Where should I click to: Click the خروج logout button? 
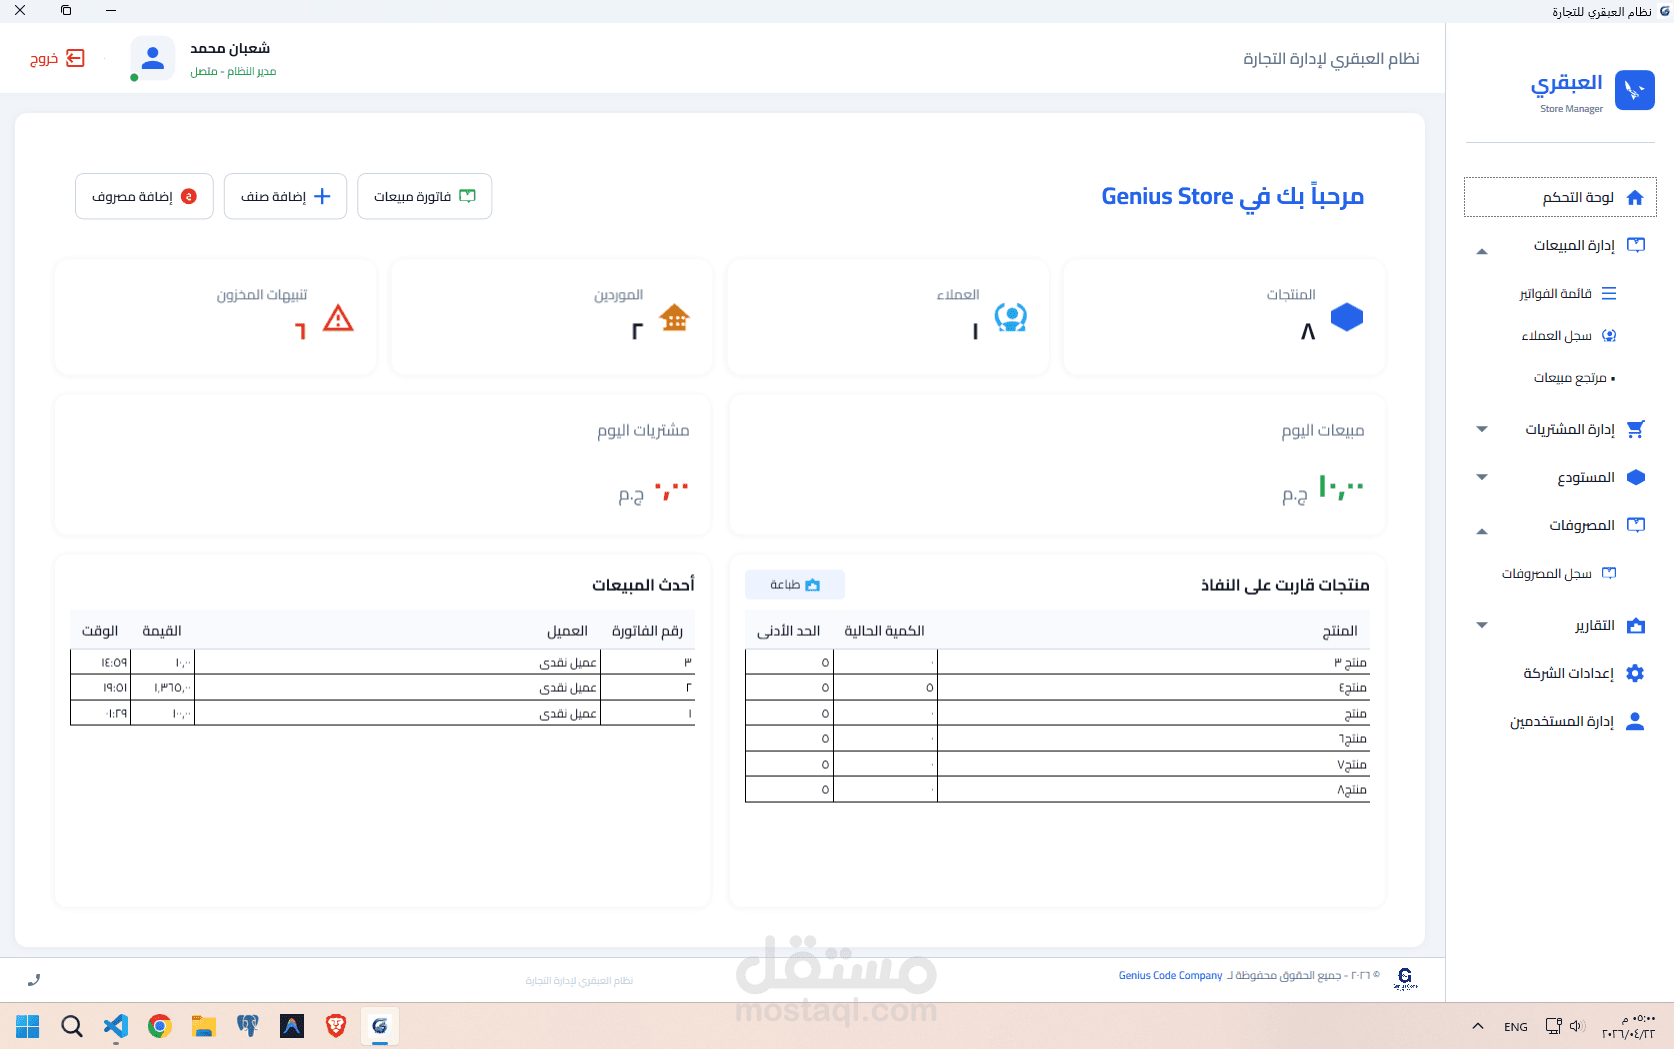click(57, 58)
